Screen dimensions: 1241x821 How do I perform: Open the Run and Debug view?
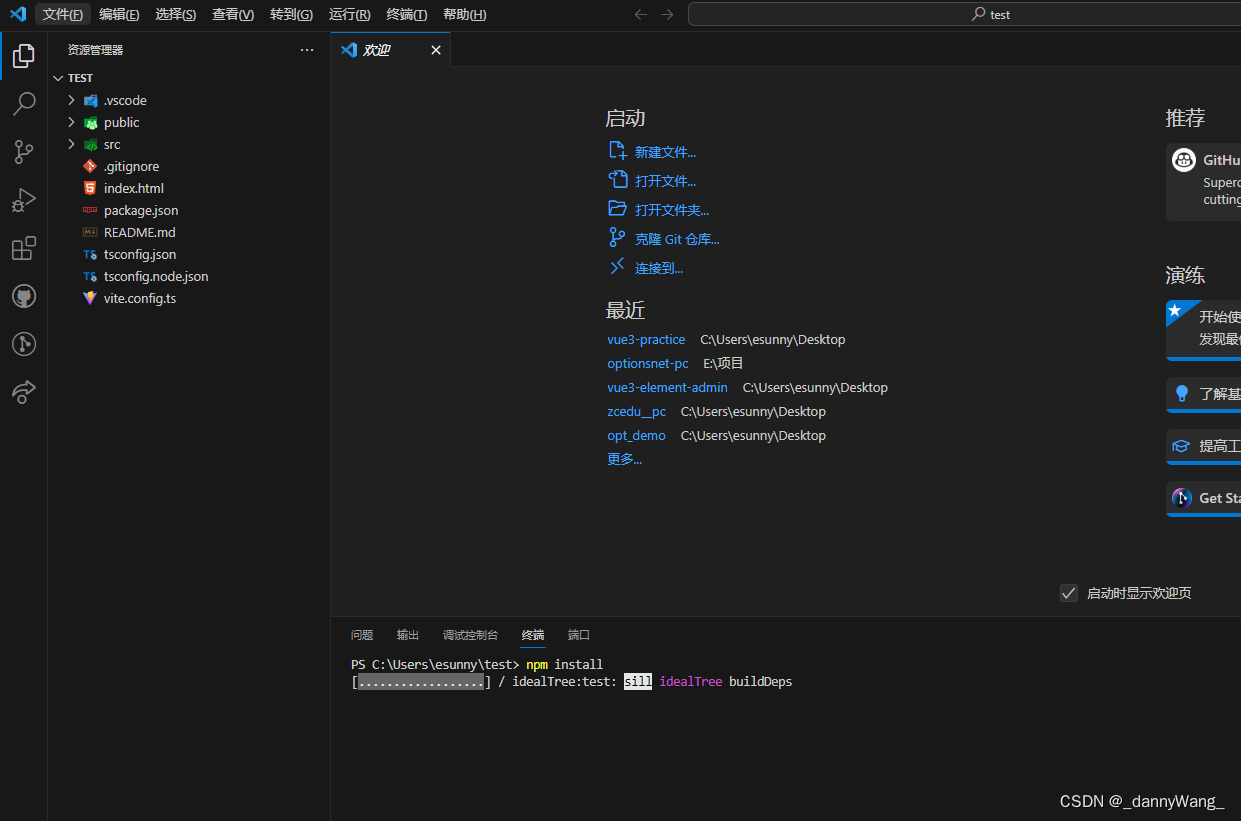click(24, 200)
